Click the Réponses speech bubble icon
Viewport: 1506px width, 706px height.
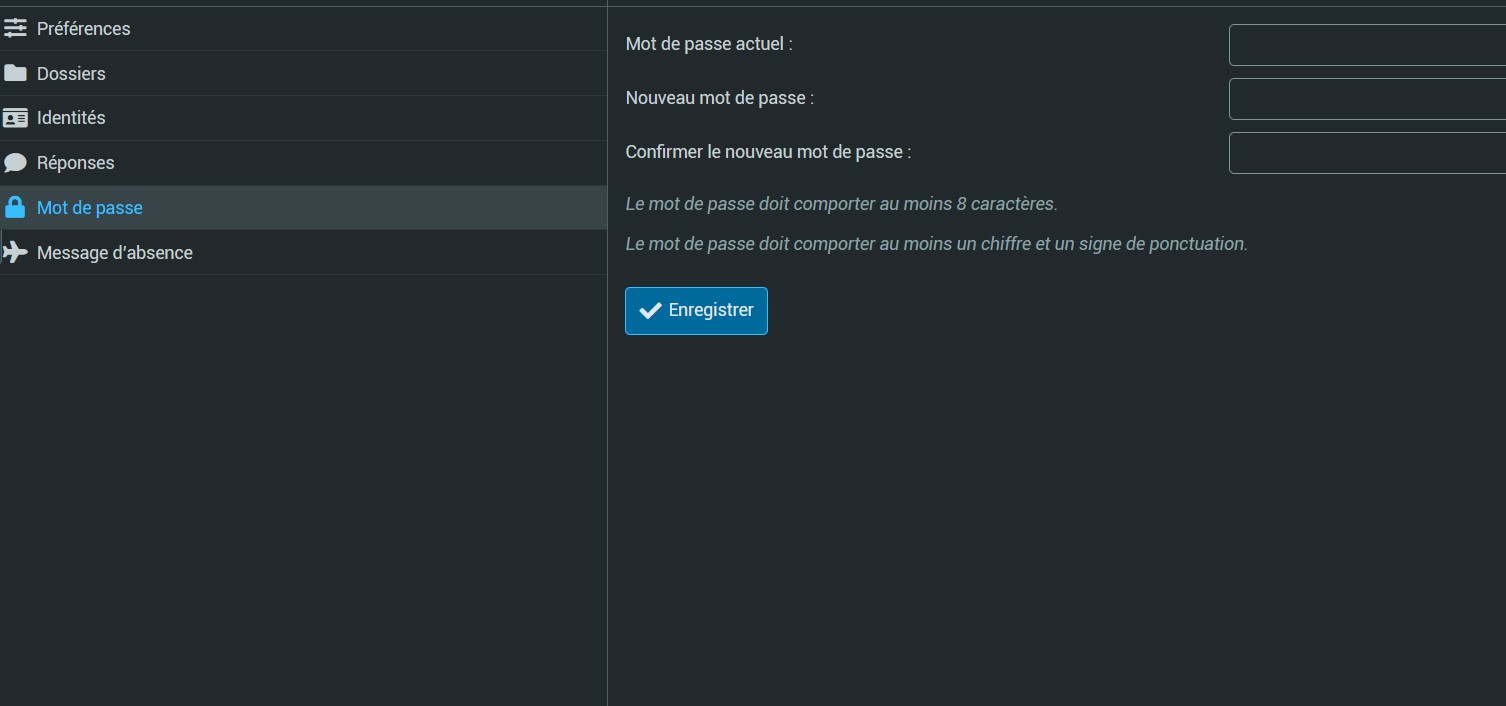(x=15, y=163)
